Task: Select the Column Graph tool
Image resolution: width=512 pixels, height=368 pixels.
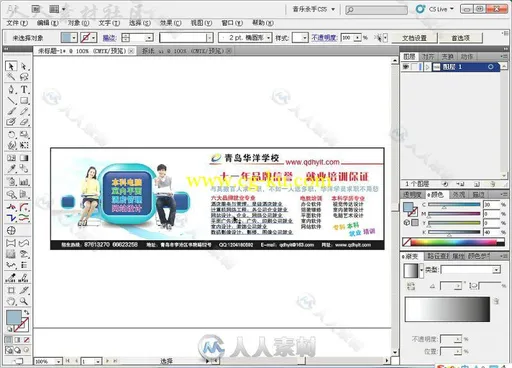Action: coord(24,182)
